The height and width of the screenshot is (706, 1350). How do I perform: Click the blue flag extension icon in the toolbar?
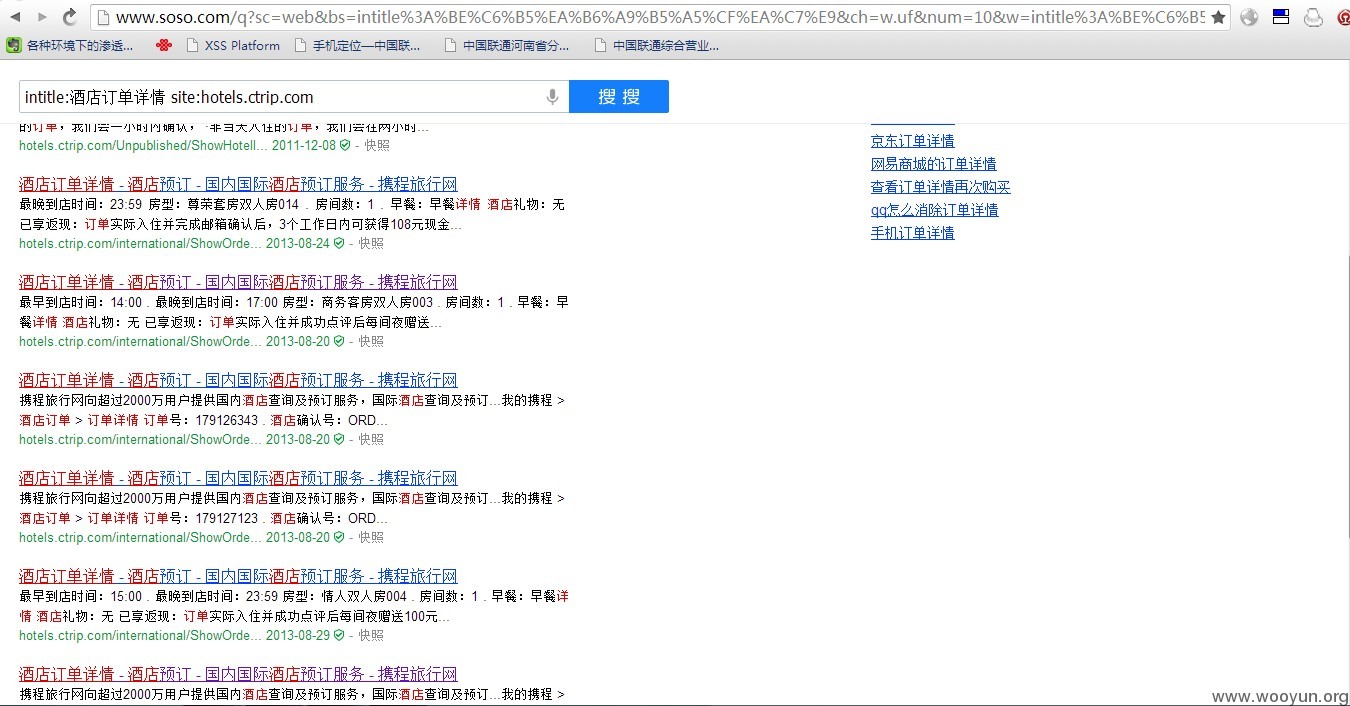[1281, 17]
